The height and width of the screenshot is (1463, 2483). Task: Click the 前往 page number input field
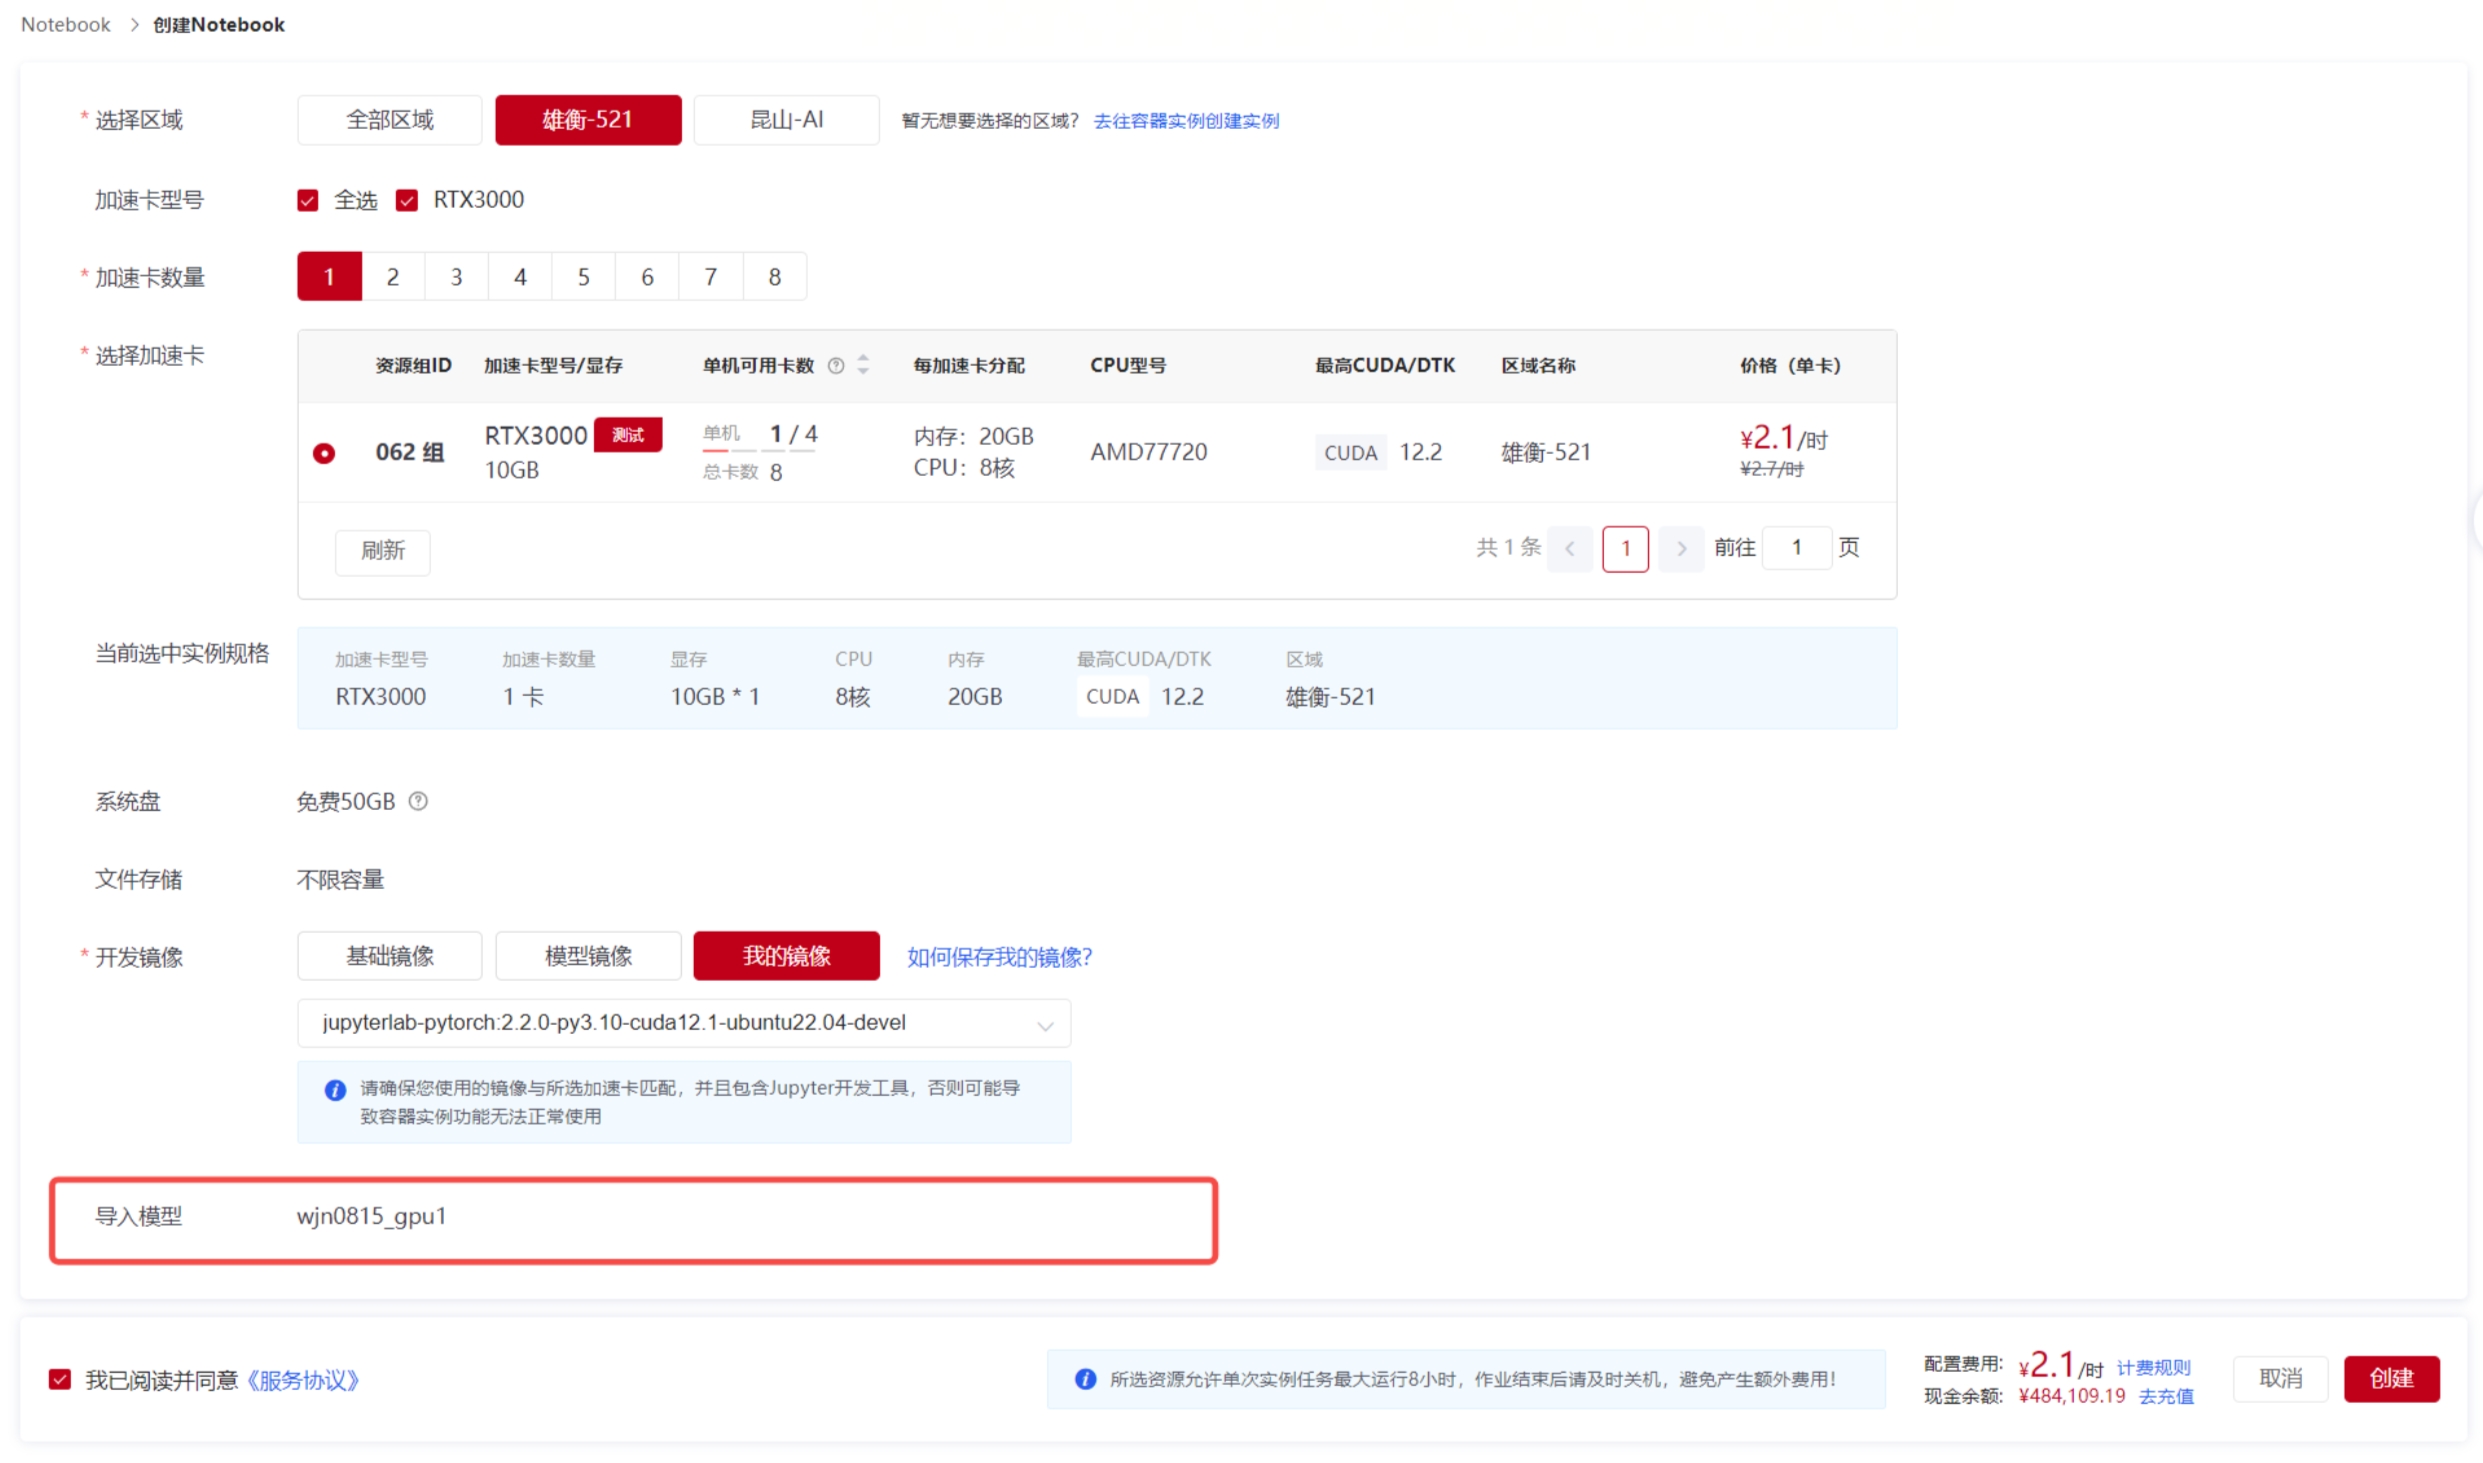[1796, 548]
